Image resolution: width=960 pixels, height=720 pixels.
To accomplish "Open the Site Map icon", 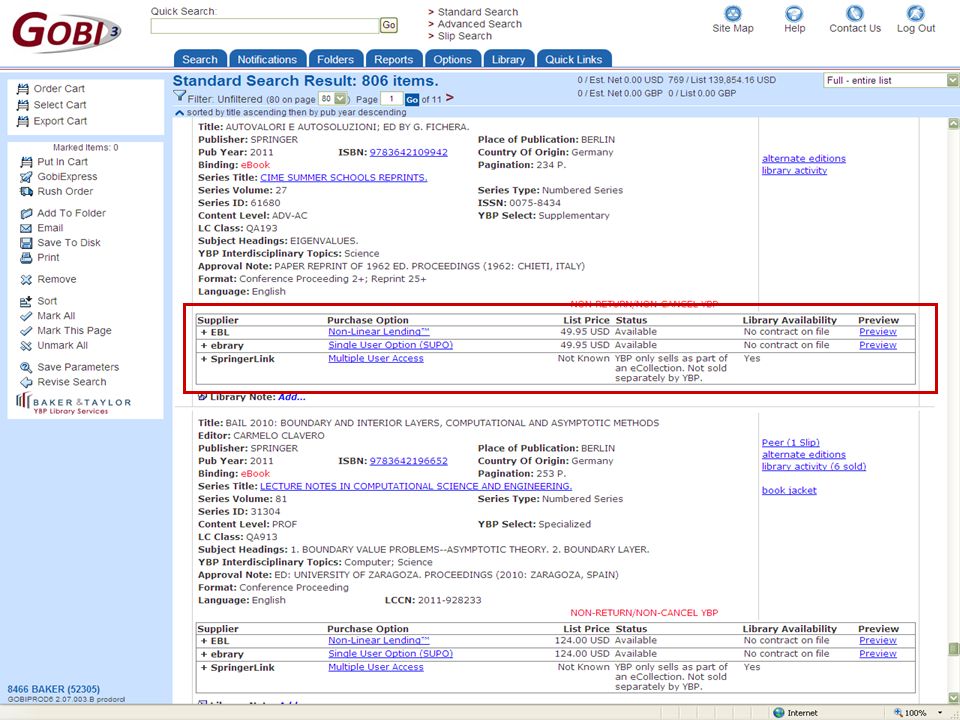I will pyautogui.click(x=733, y=13).
